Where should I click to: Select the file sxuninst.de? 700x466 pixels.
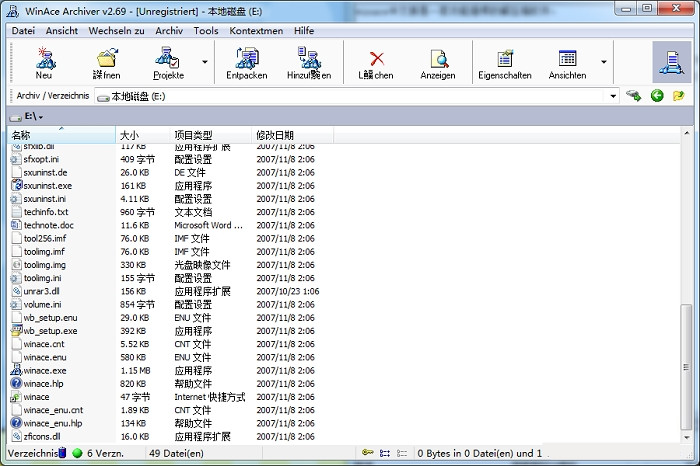pyautogui.click(x=45, y=172)
